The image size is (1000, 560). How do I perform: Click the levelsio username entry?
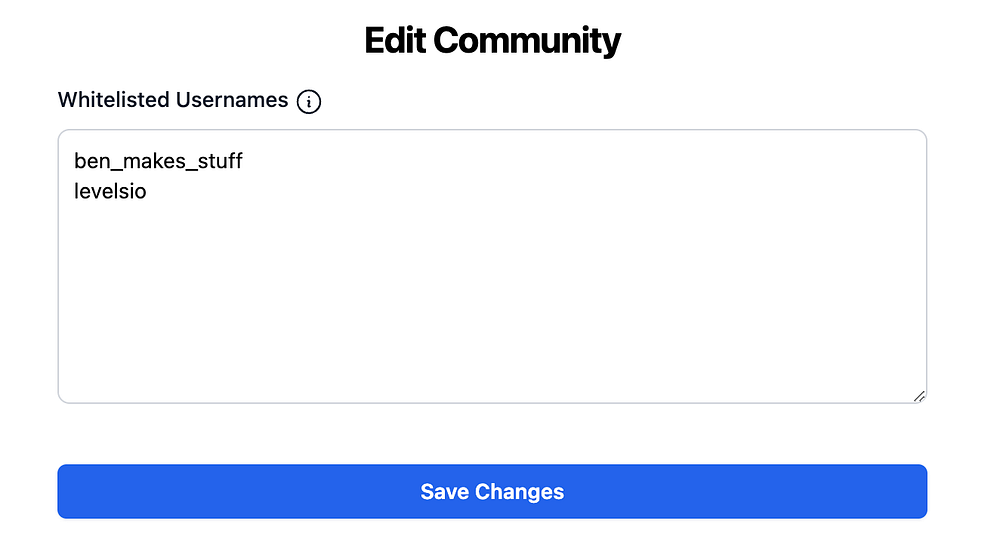click(110, 191)
